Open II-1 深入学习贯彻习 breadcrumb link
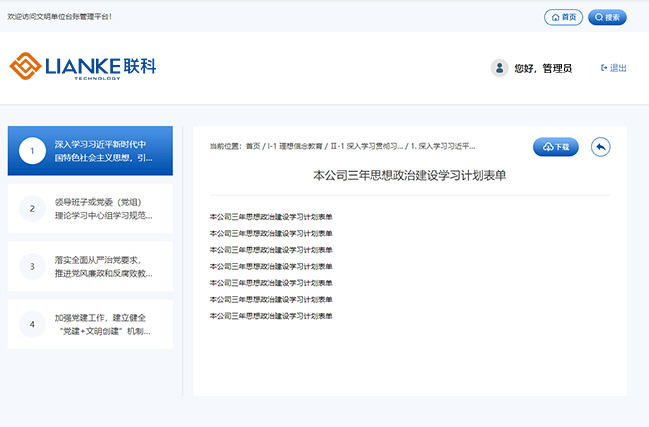 pyautogui.click(x=367, y=146)
